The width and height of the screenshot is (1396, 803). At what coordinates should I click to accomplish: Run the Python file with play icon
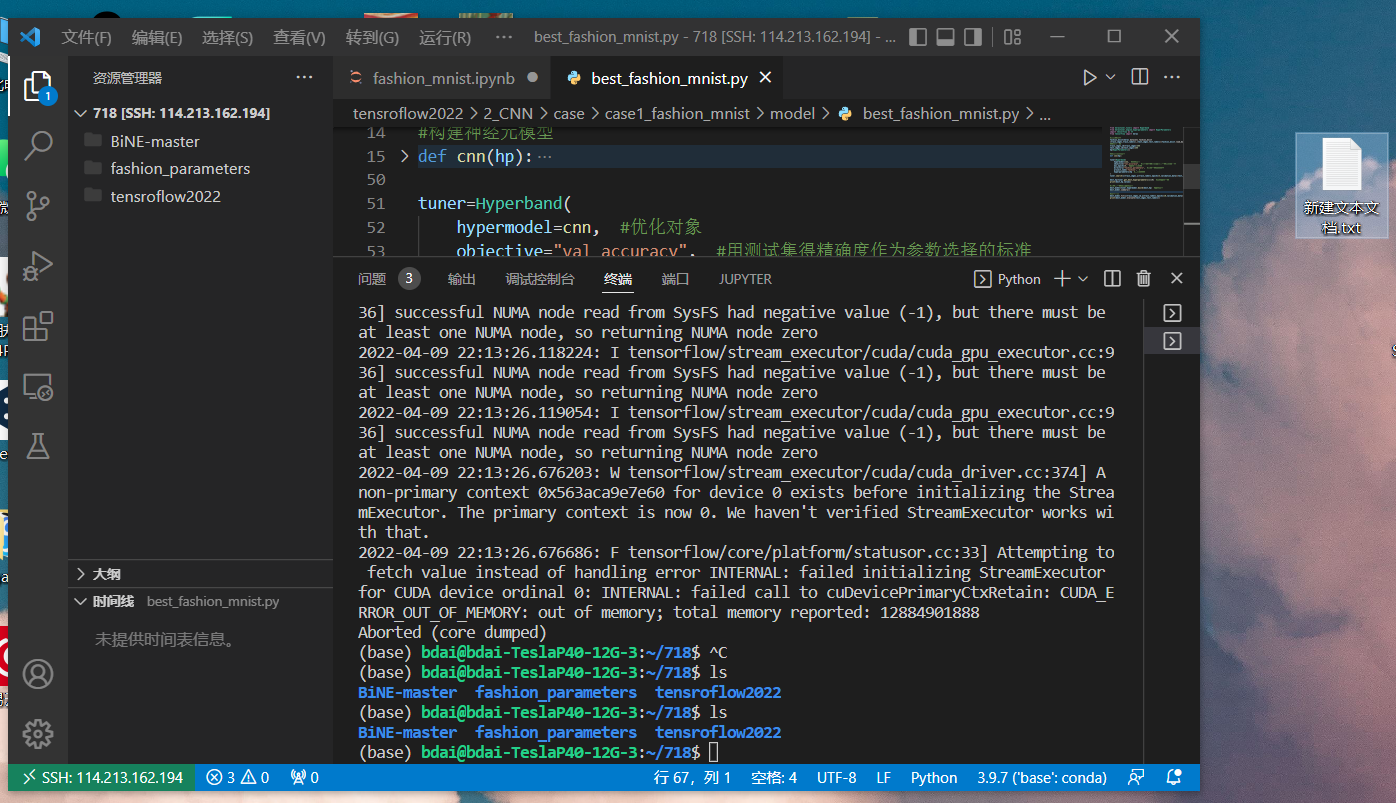click(1089, 77)
